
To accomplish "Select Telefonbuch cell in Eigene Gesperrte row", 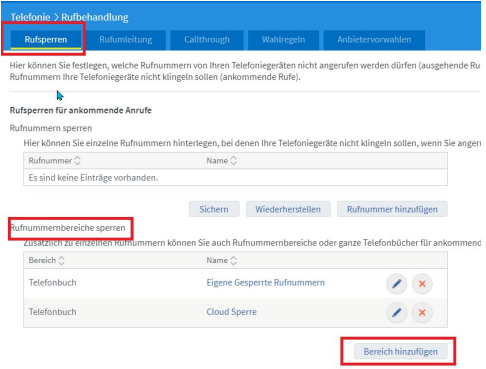I will tap(52, 283).
